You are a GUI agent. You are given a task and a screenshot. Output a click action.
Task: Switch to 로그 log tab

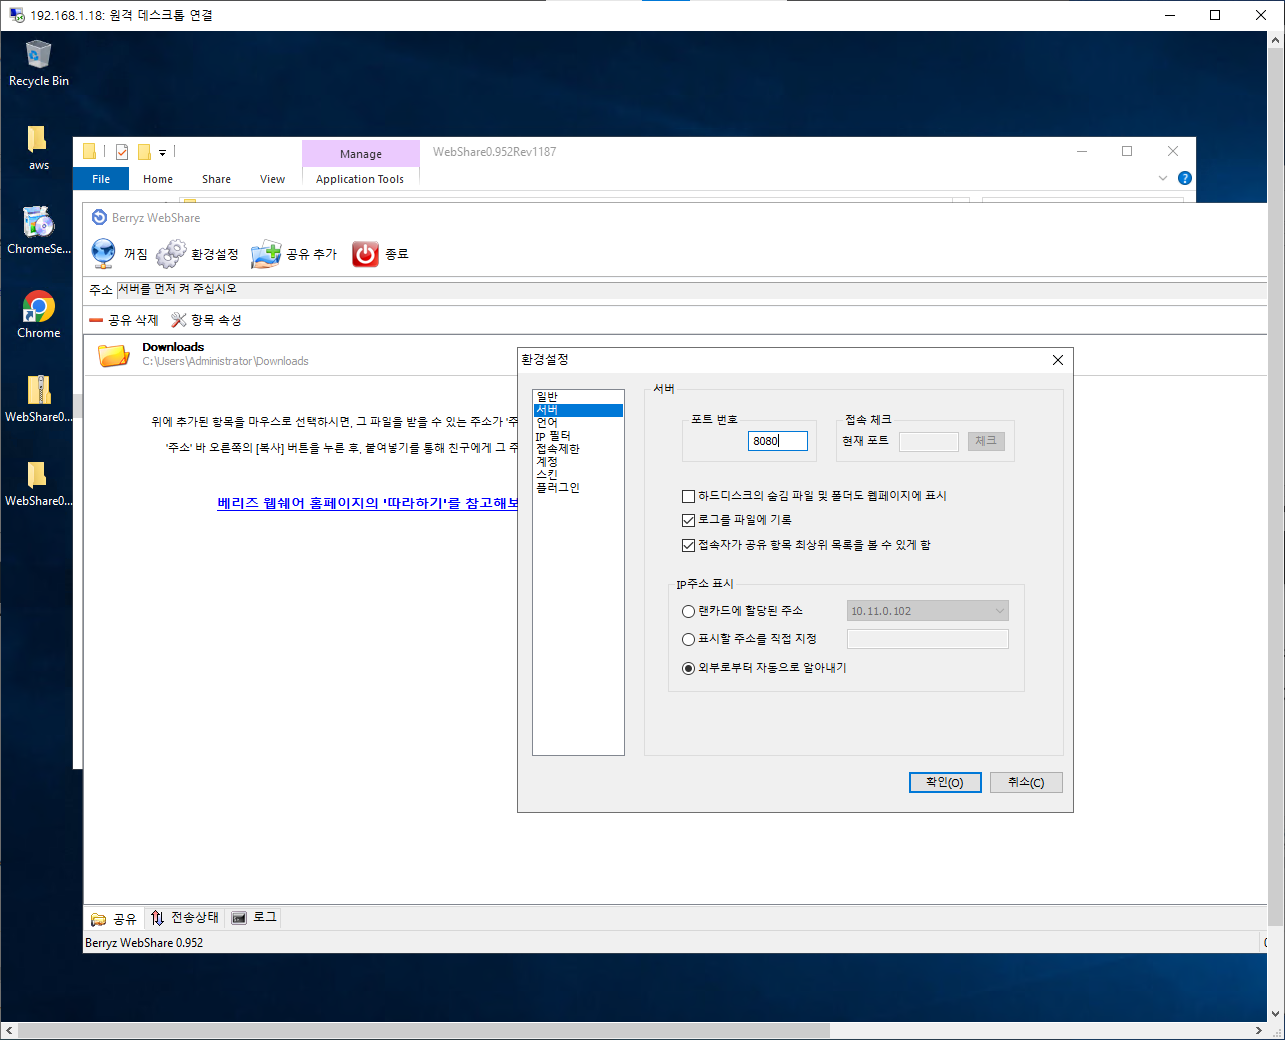(254, 918)
